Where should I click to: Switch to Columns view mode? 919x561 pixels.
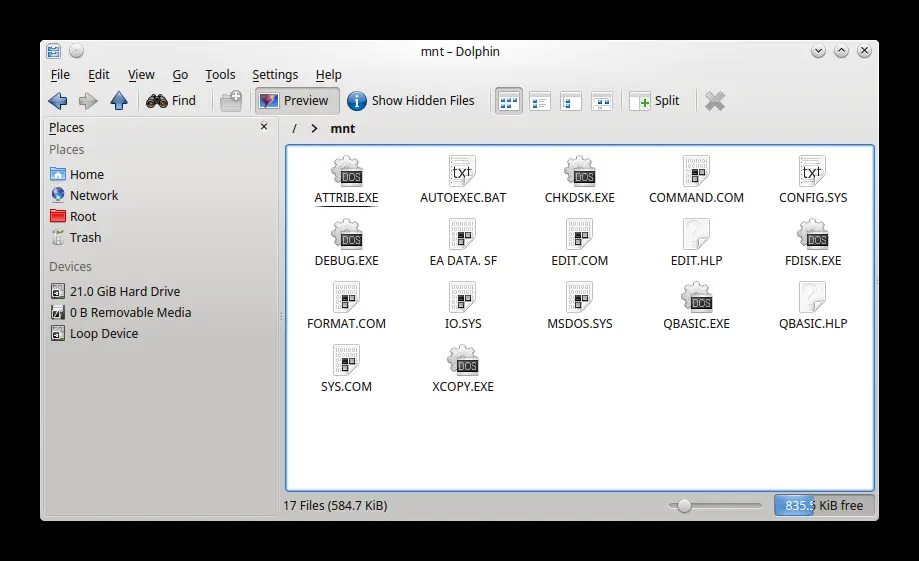point(571,101)
